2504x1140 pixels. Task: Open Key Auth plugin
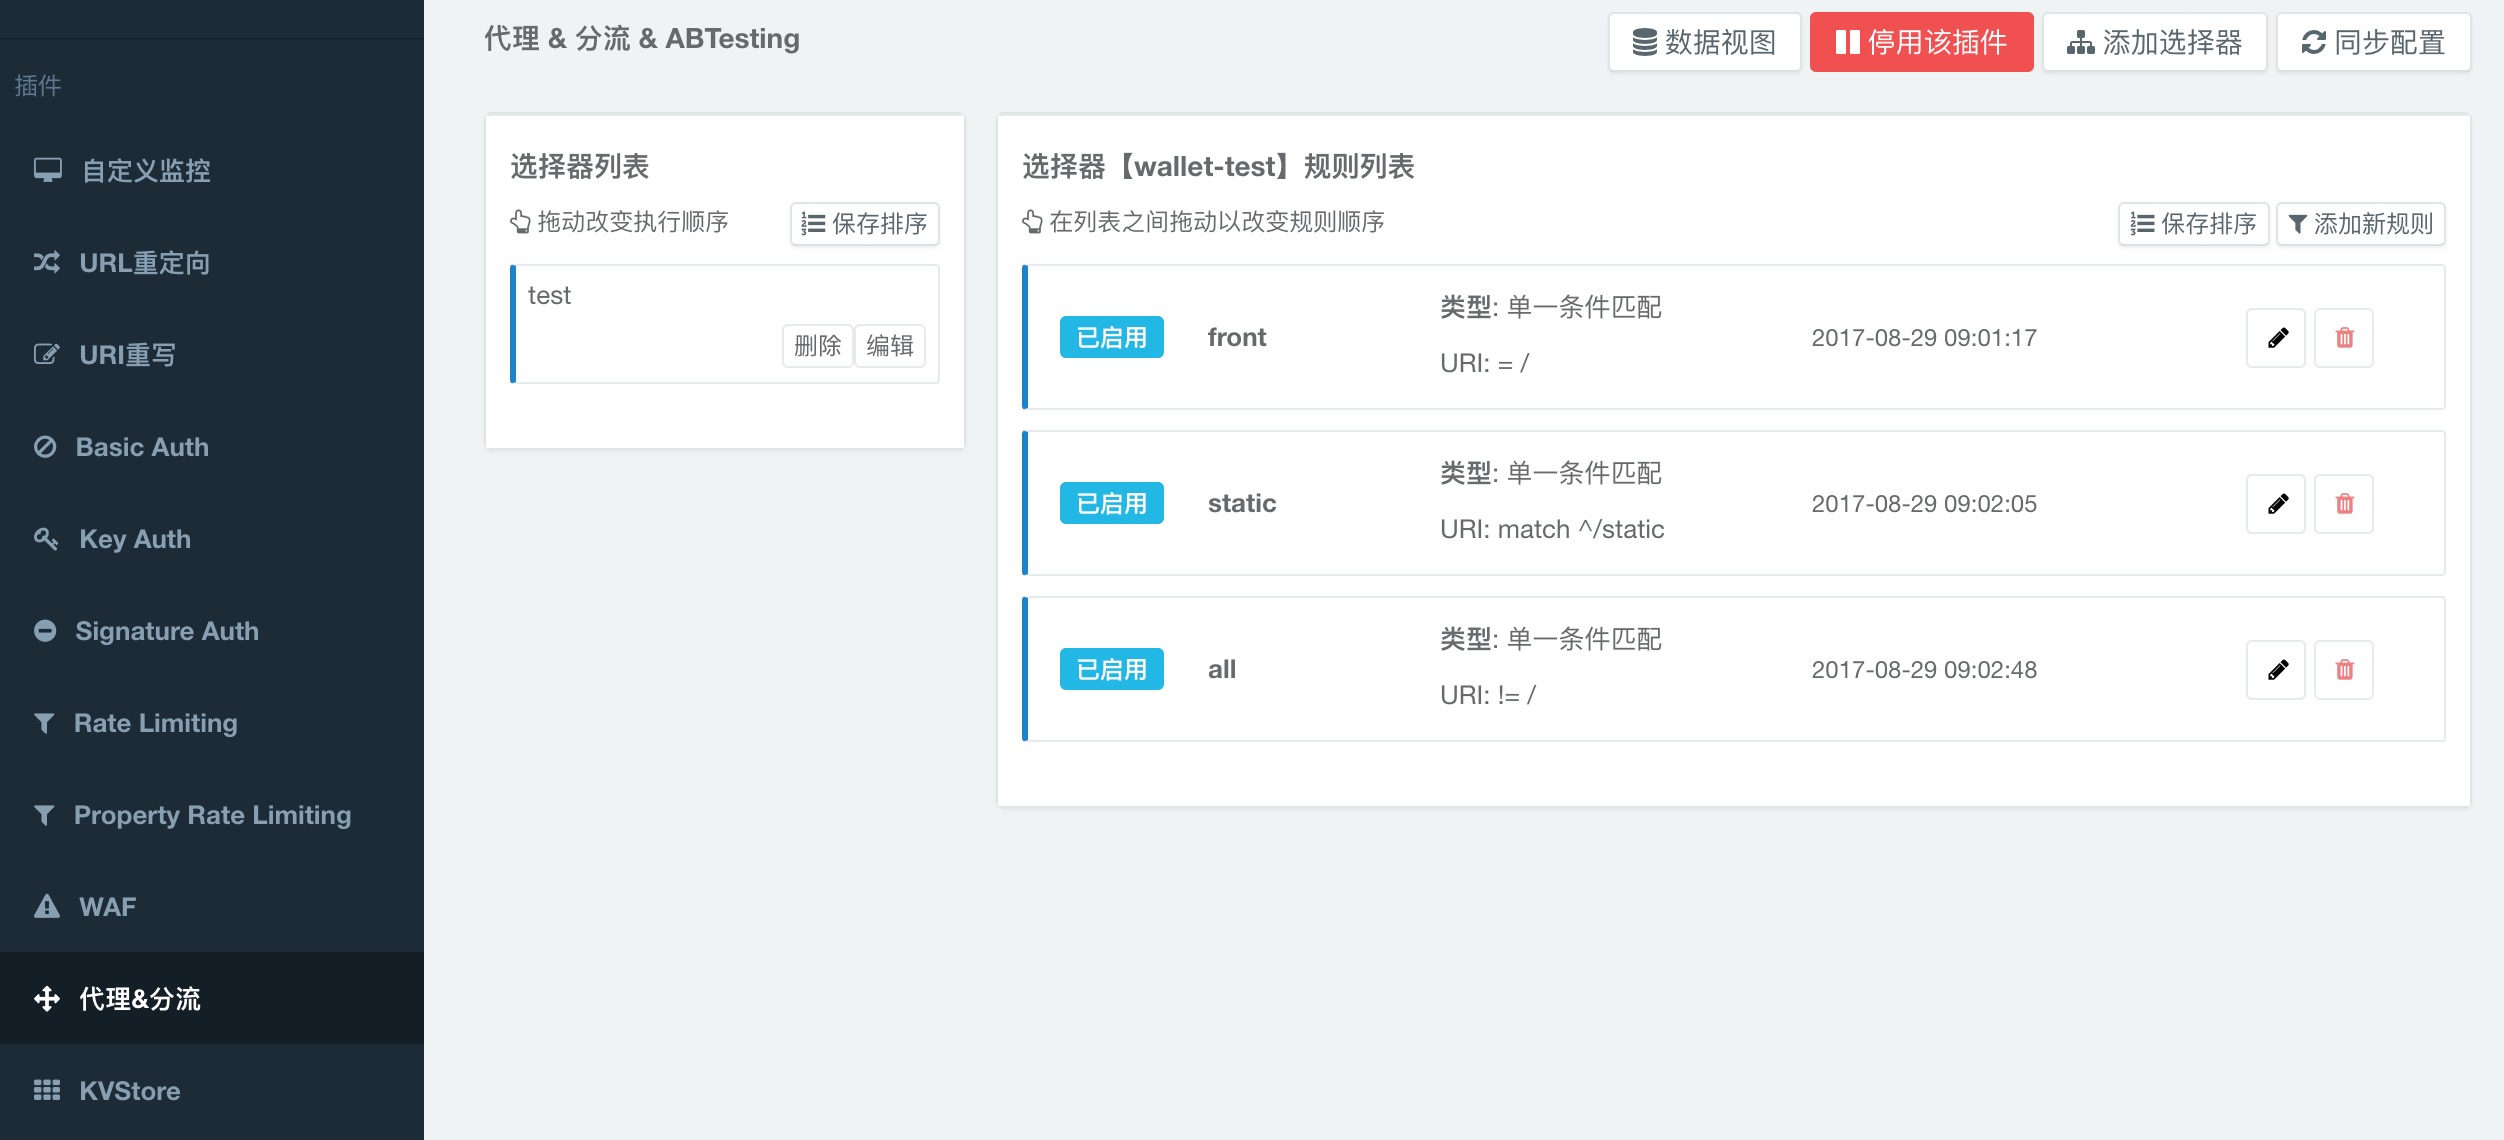pos(212,538)
